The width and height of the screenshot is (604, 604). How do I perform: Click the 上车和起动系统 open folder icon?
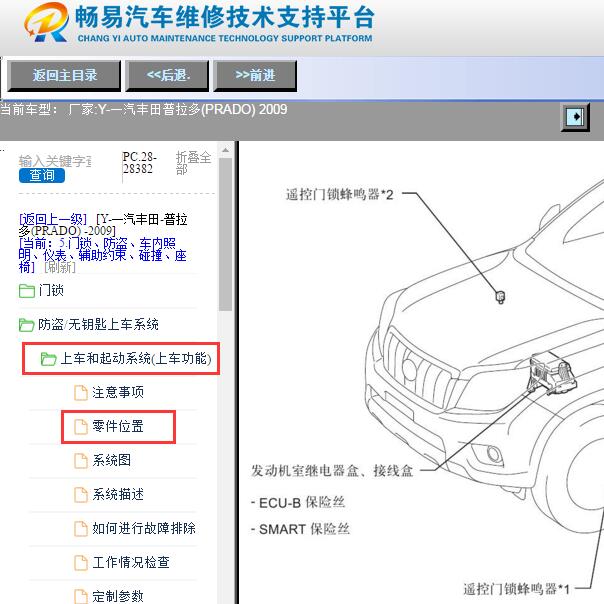coord(49,359)
